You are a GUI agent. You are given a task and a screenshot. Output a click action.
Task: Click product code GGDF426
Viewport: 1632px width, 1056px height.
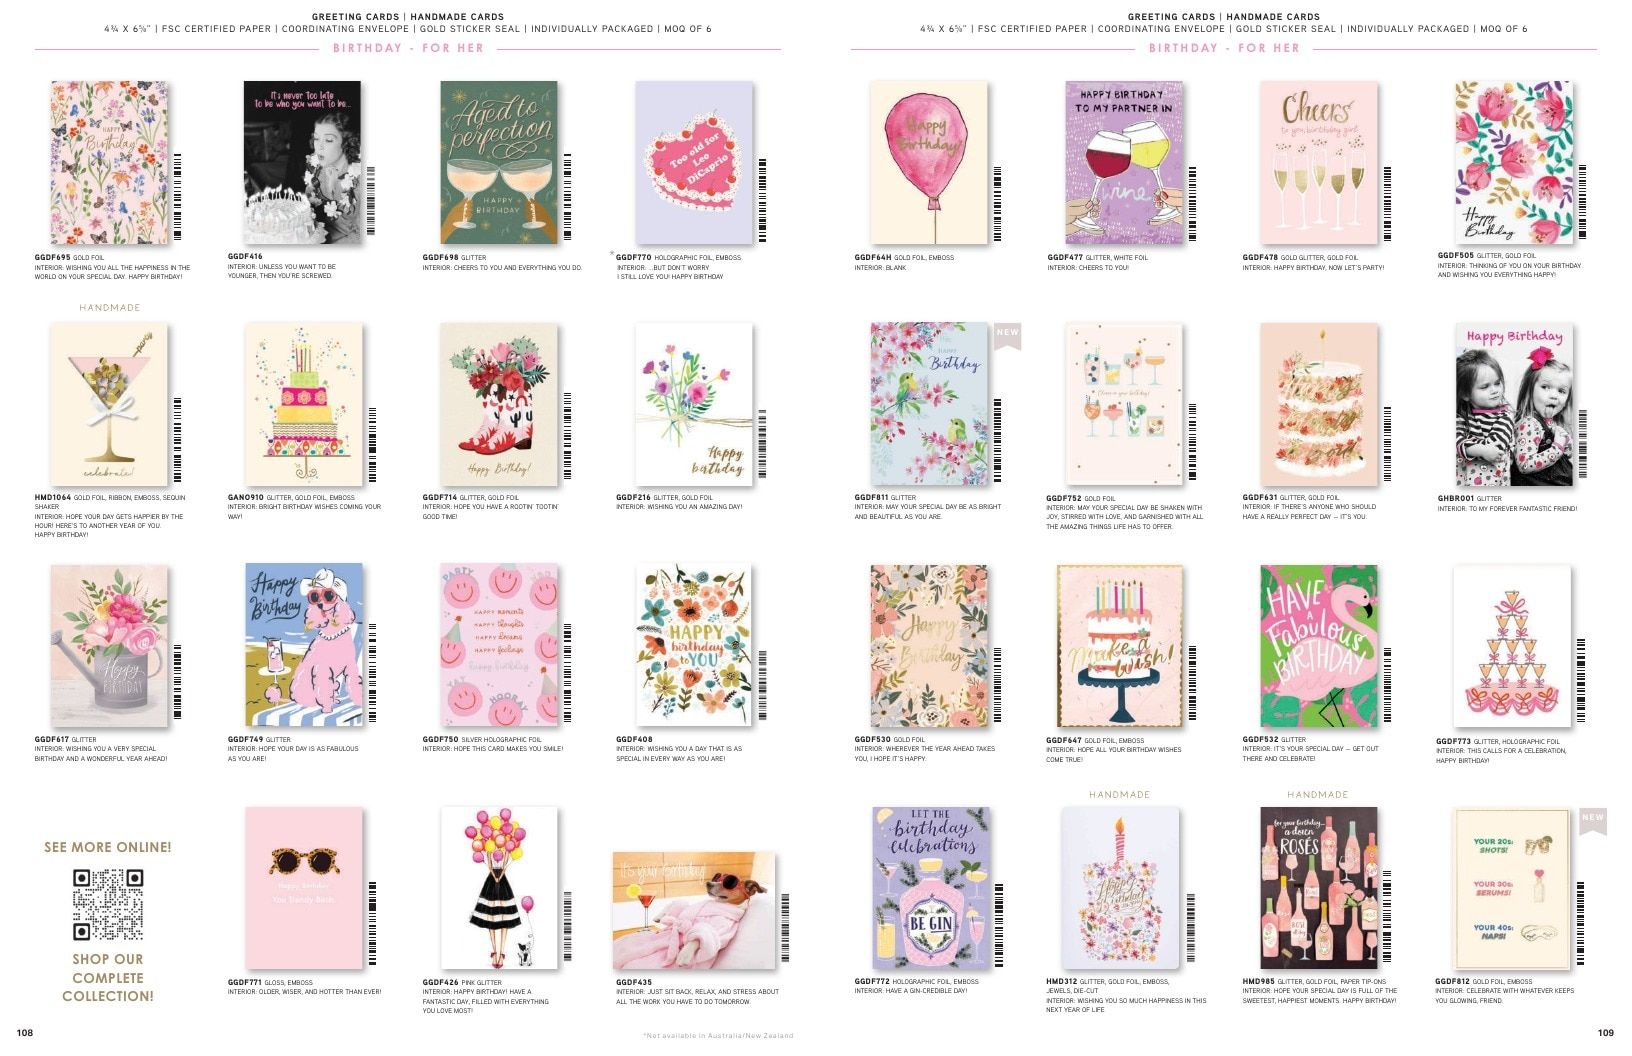click(x=440, y=983)
